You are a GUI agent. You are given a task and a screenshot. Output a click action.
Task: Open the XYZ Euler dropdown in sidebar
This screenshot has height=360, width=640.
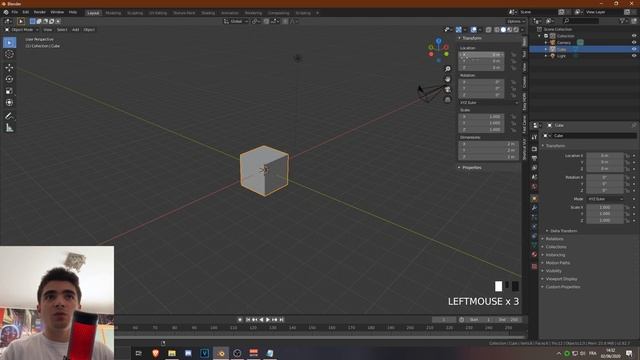point(489,103)
